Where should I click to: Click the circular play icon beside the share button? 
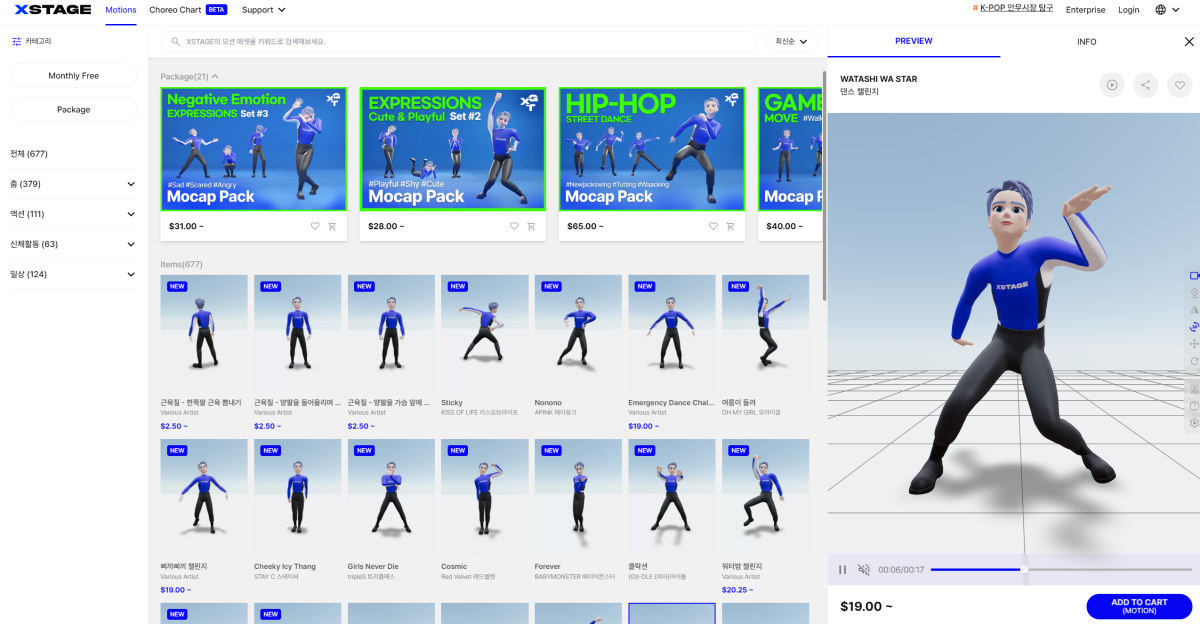tap(1112, 85)
